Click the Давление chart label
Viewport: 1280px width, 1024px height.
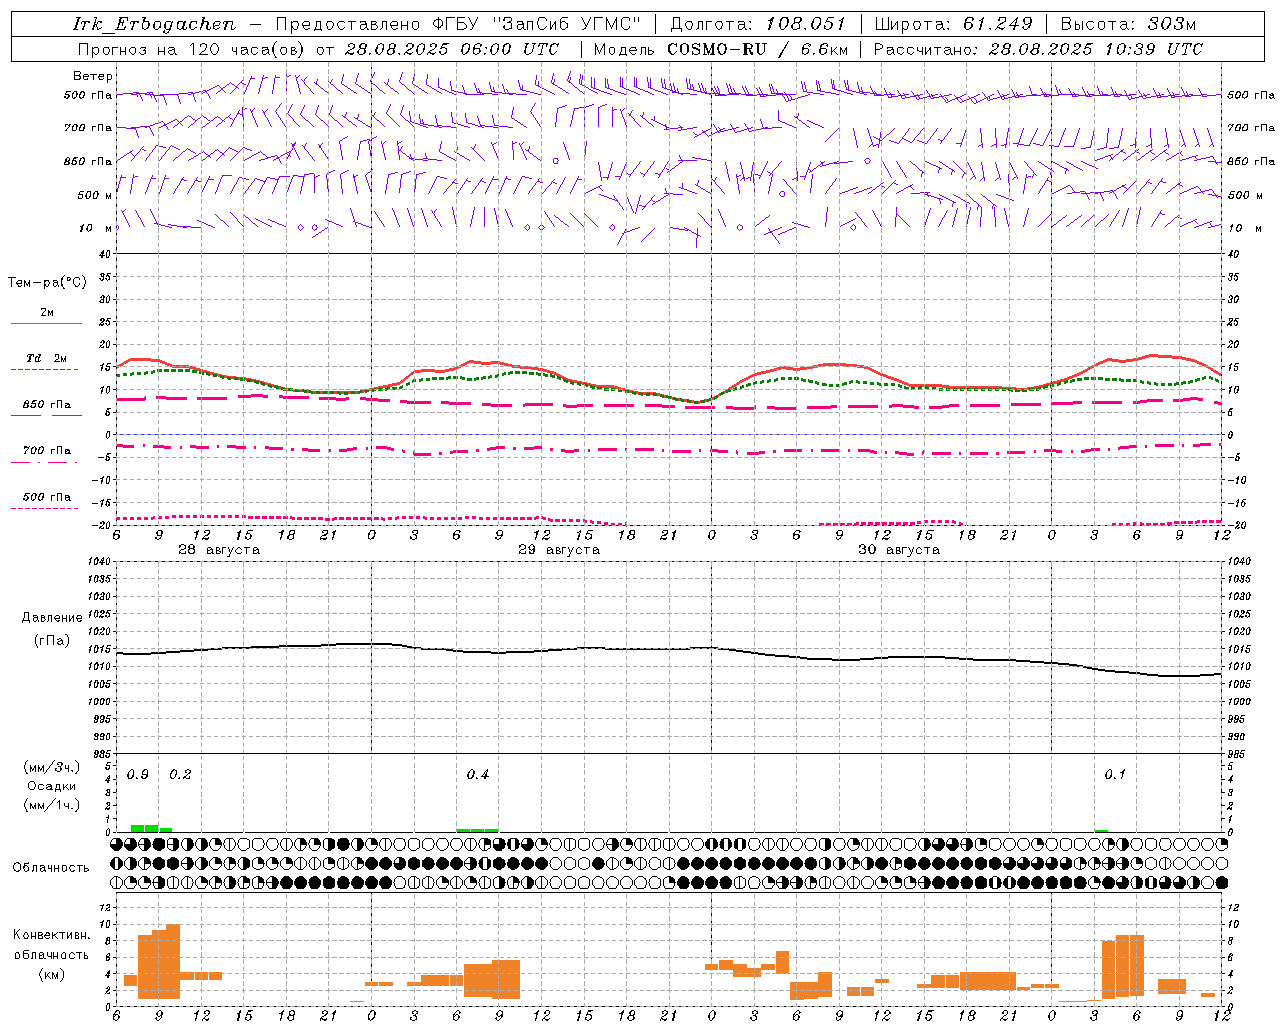52,618
